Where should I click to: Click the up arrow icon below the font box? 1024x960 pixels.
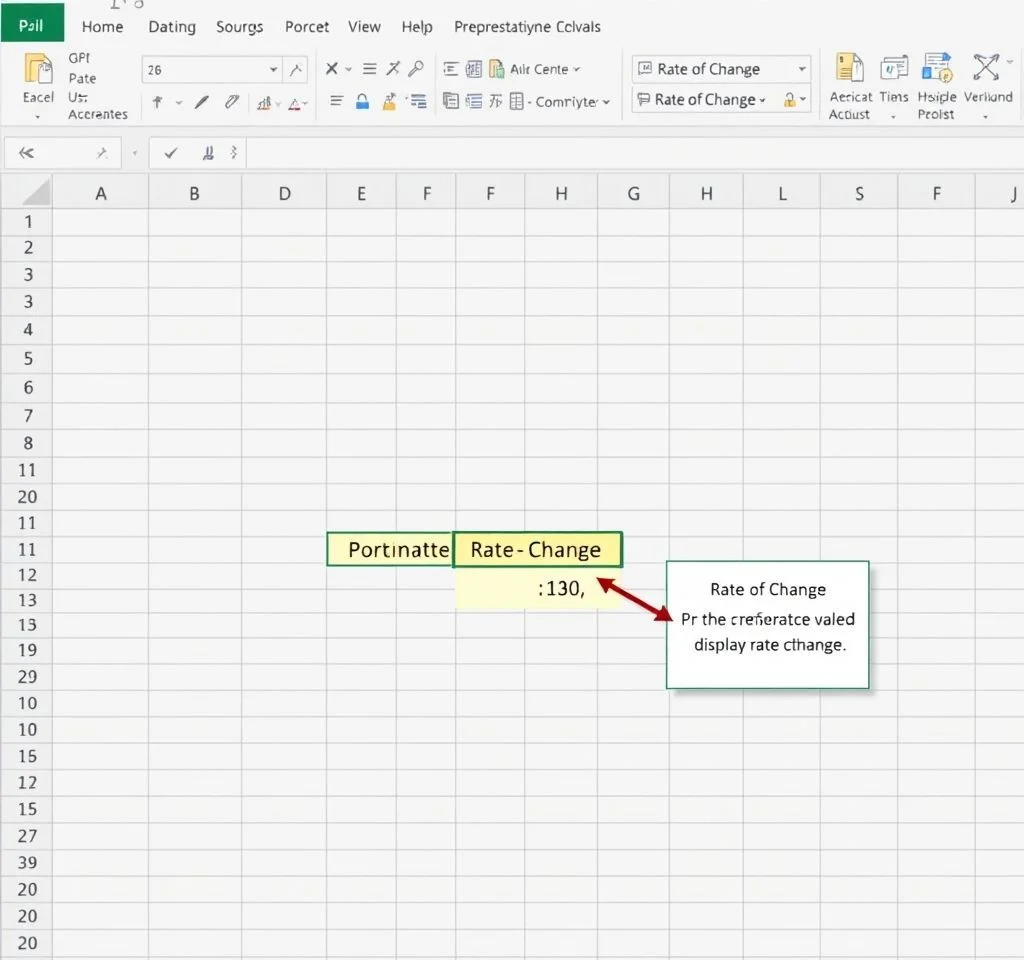pyautogui.click(x=157, y=102)
